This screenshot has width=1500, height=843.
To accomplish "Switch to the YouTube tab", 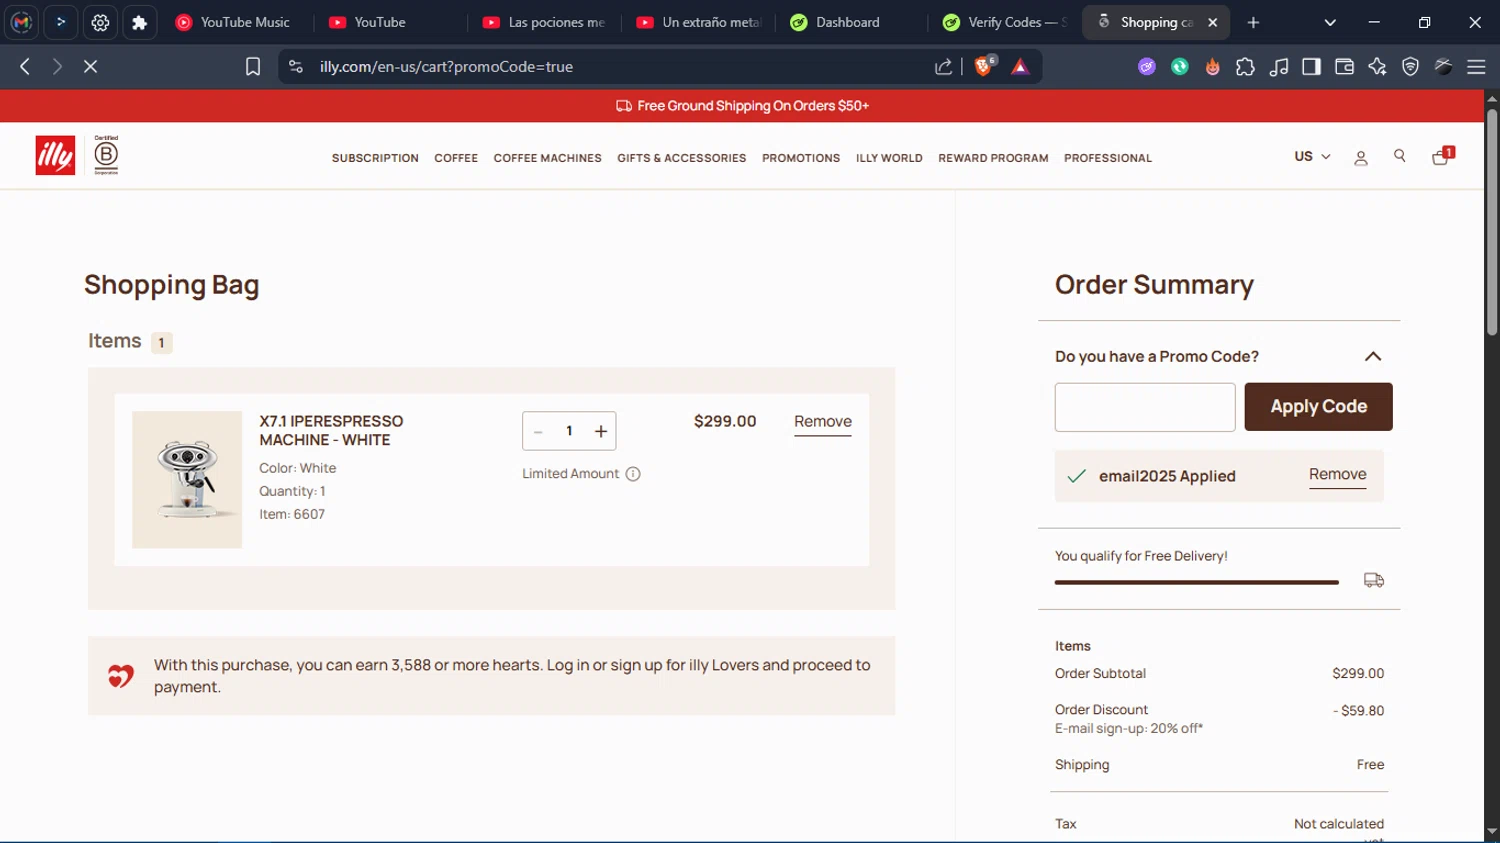I will [x=389, y=22].
